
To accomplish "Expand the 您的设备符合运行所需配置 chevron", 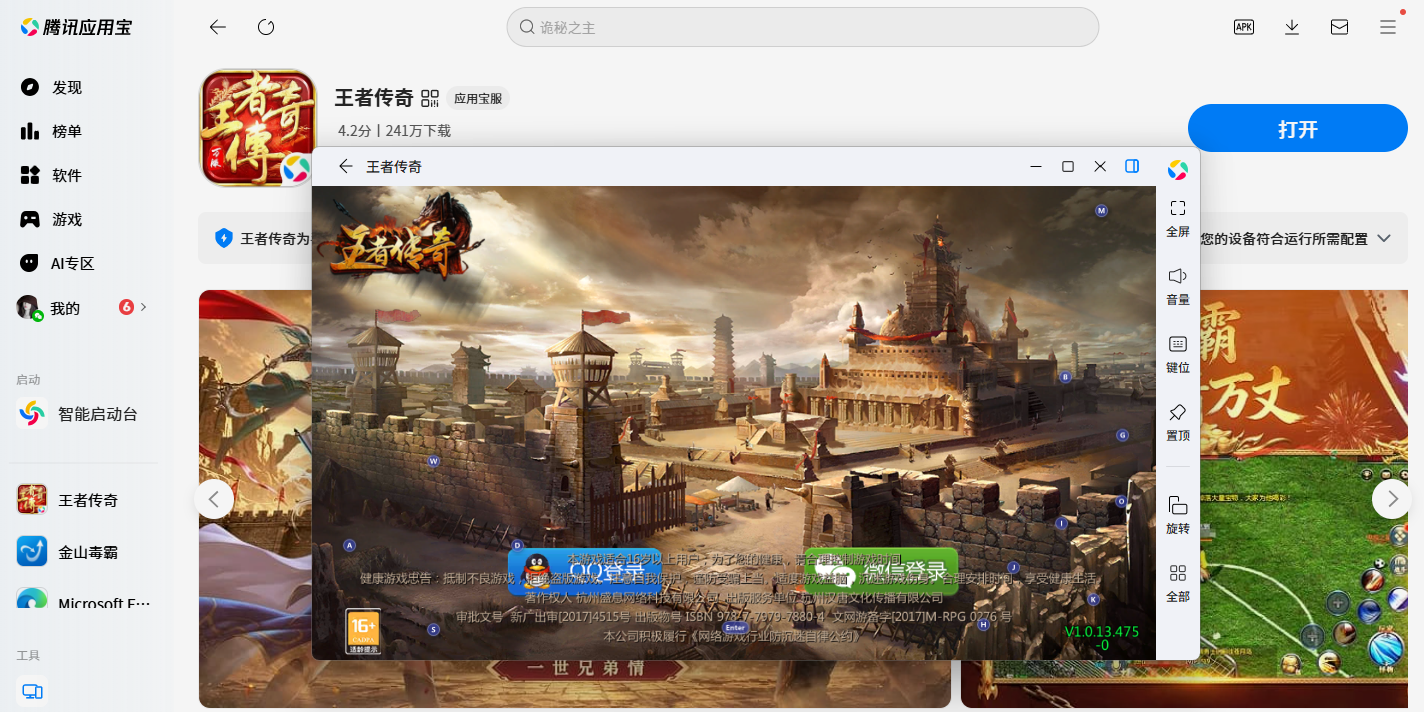I will 1384,238.
